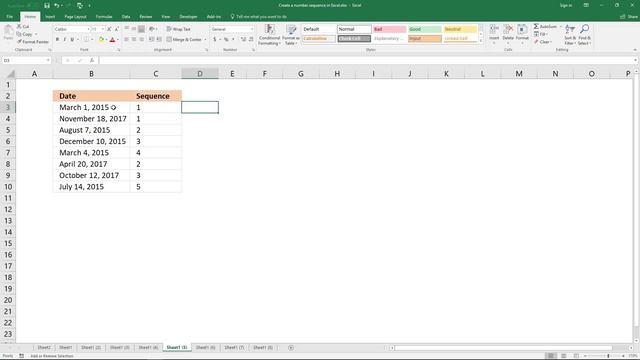Click the Borders icon in Font group
The image size is (640, 360).
[x=86, y=40]
